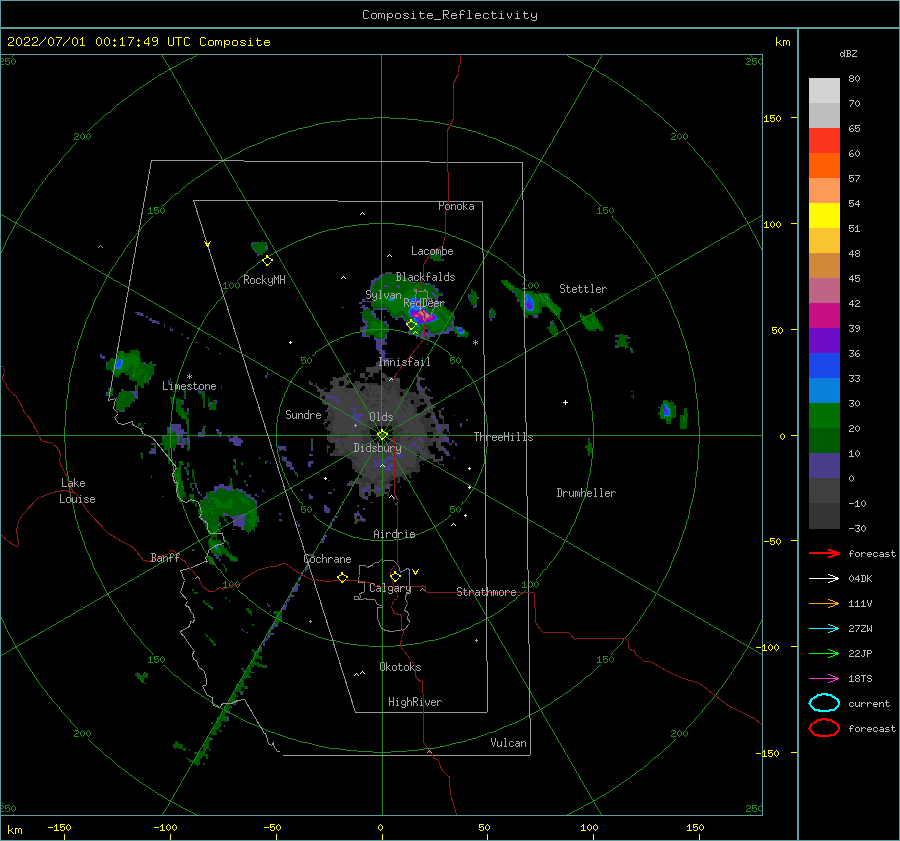The image size is (900, 841).
Task: Select the yellow 54 dBZ color swatch
Action: pyautogui.click(x=824, y=216)
